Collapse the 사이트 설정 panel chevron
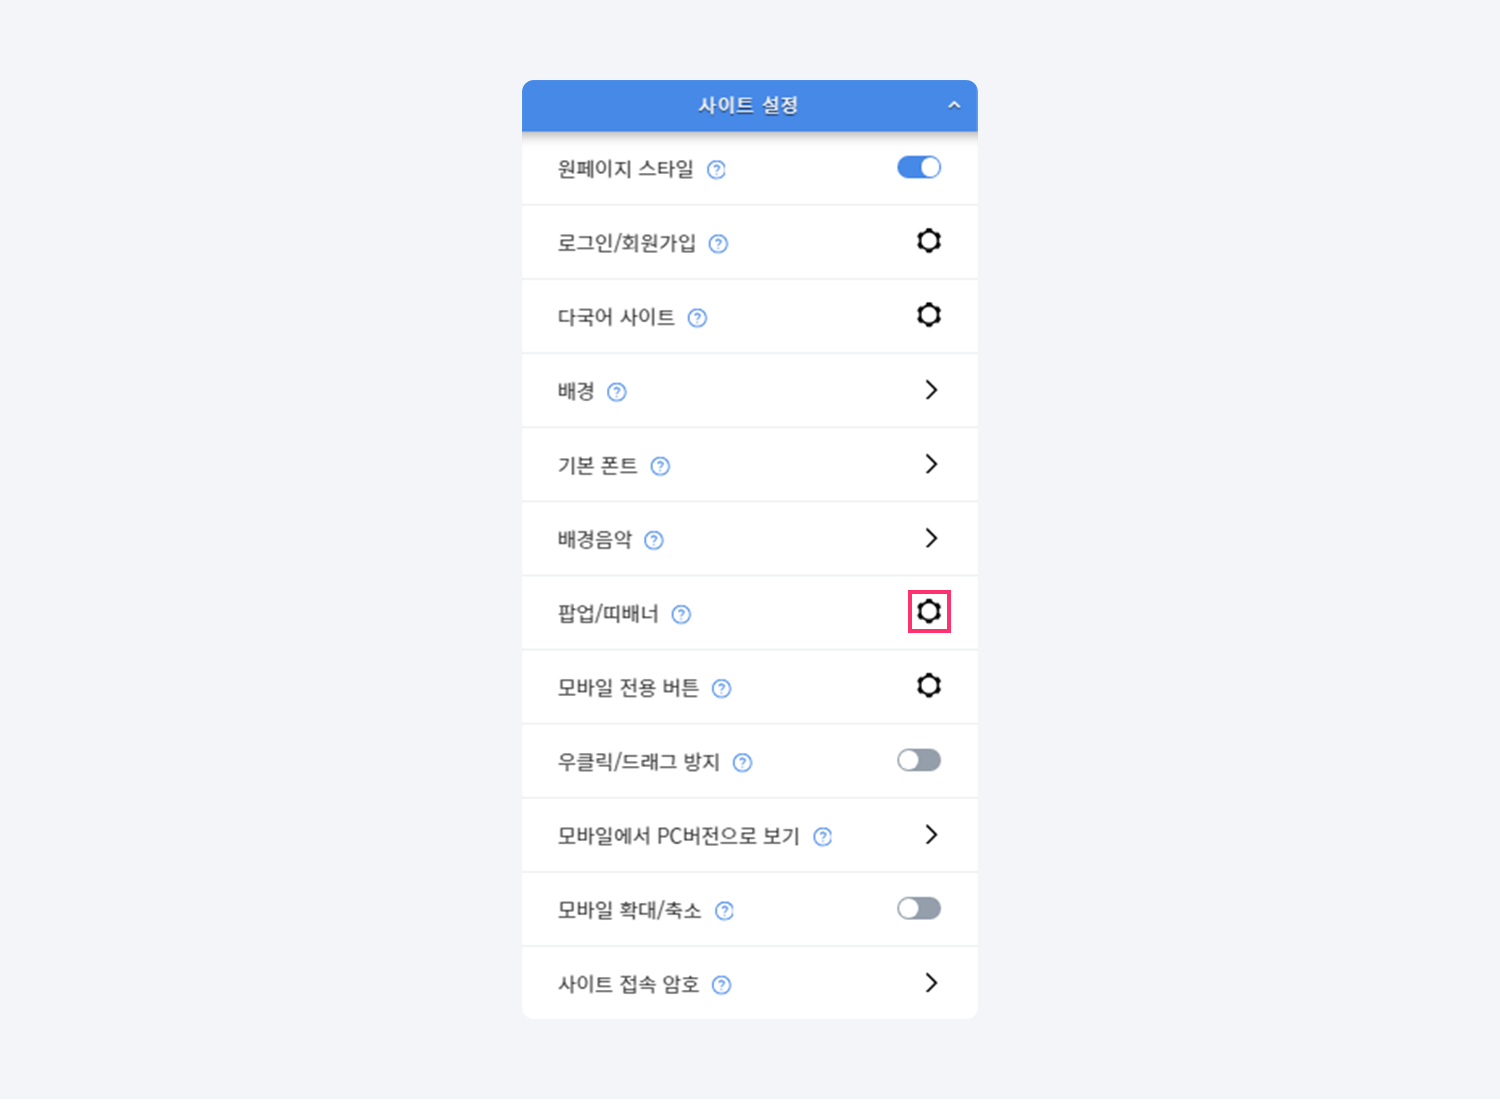The image size is (1500, 1117). click(x=954, y=105)
